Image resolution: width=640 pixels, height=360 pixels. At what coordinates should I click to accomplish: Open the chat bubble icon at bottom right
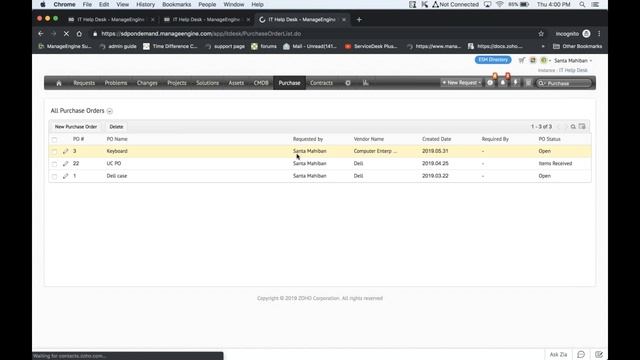tap(581, 354)
